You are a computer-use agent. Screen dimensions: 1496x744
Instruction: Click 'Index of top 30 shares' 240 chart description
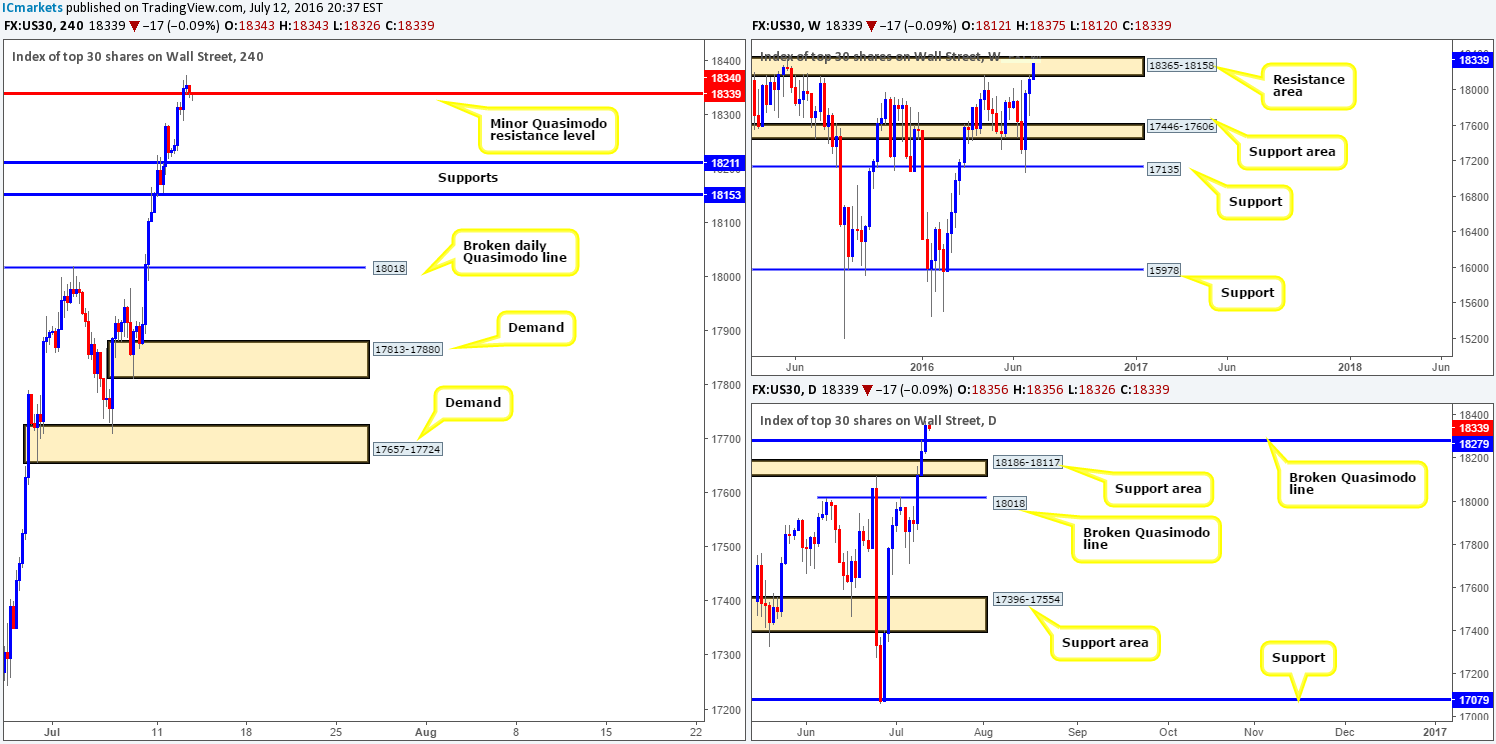click(138, 57)
